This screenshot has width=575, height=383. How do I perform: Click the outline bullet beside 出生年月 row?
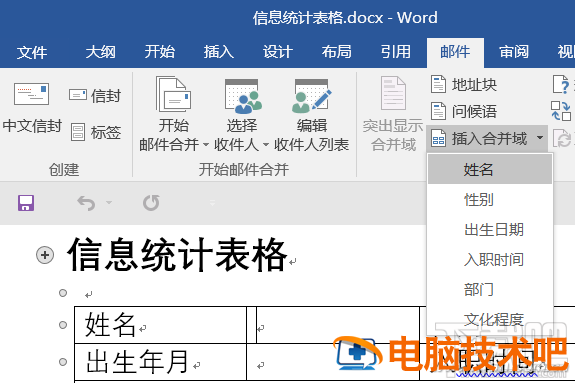point(63,362)
